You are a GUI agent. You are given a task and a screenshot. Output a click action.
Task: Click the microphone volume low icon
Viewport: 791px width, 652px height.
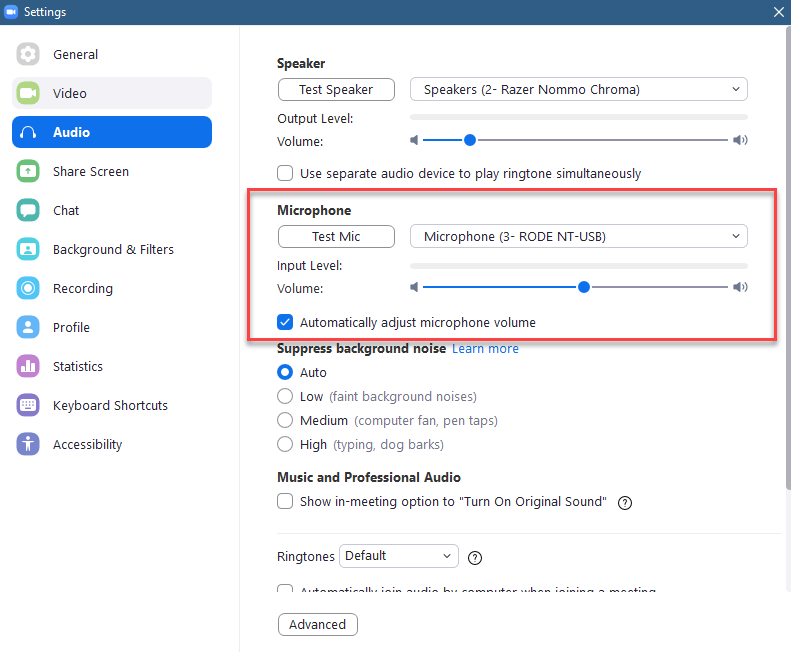(x=414, y=287)
